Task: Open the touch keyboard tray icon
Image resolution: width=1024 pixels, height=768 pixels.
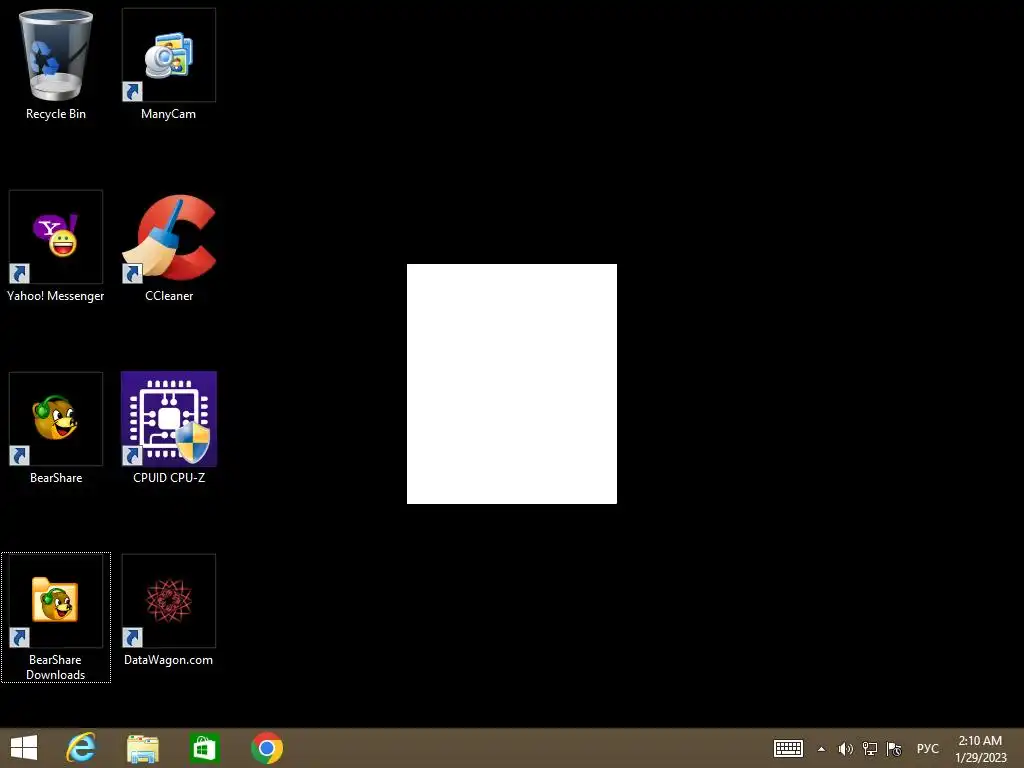Action: (788, 748)
